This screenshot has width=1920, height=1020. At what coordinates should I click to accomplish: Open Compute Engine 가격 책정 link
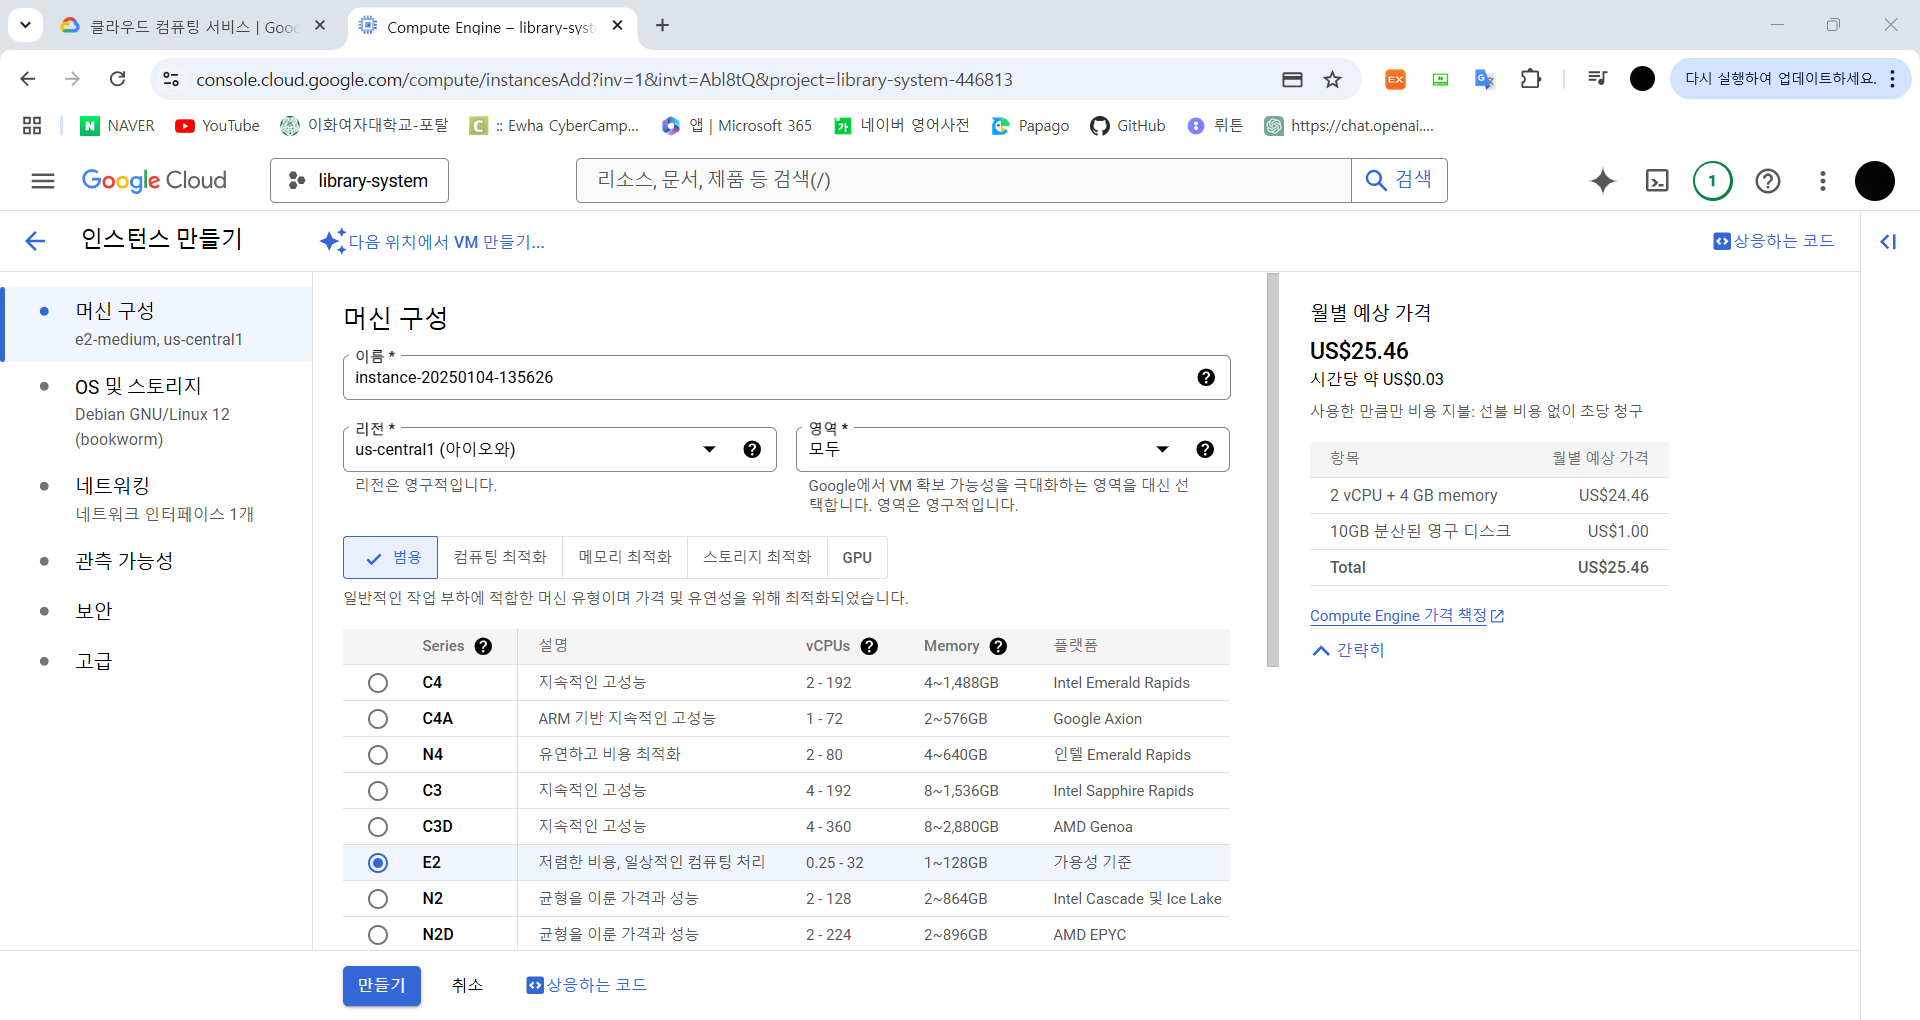[1407, 616]
